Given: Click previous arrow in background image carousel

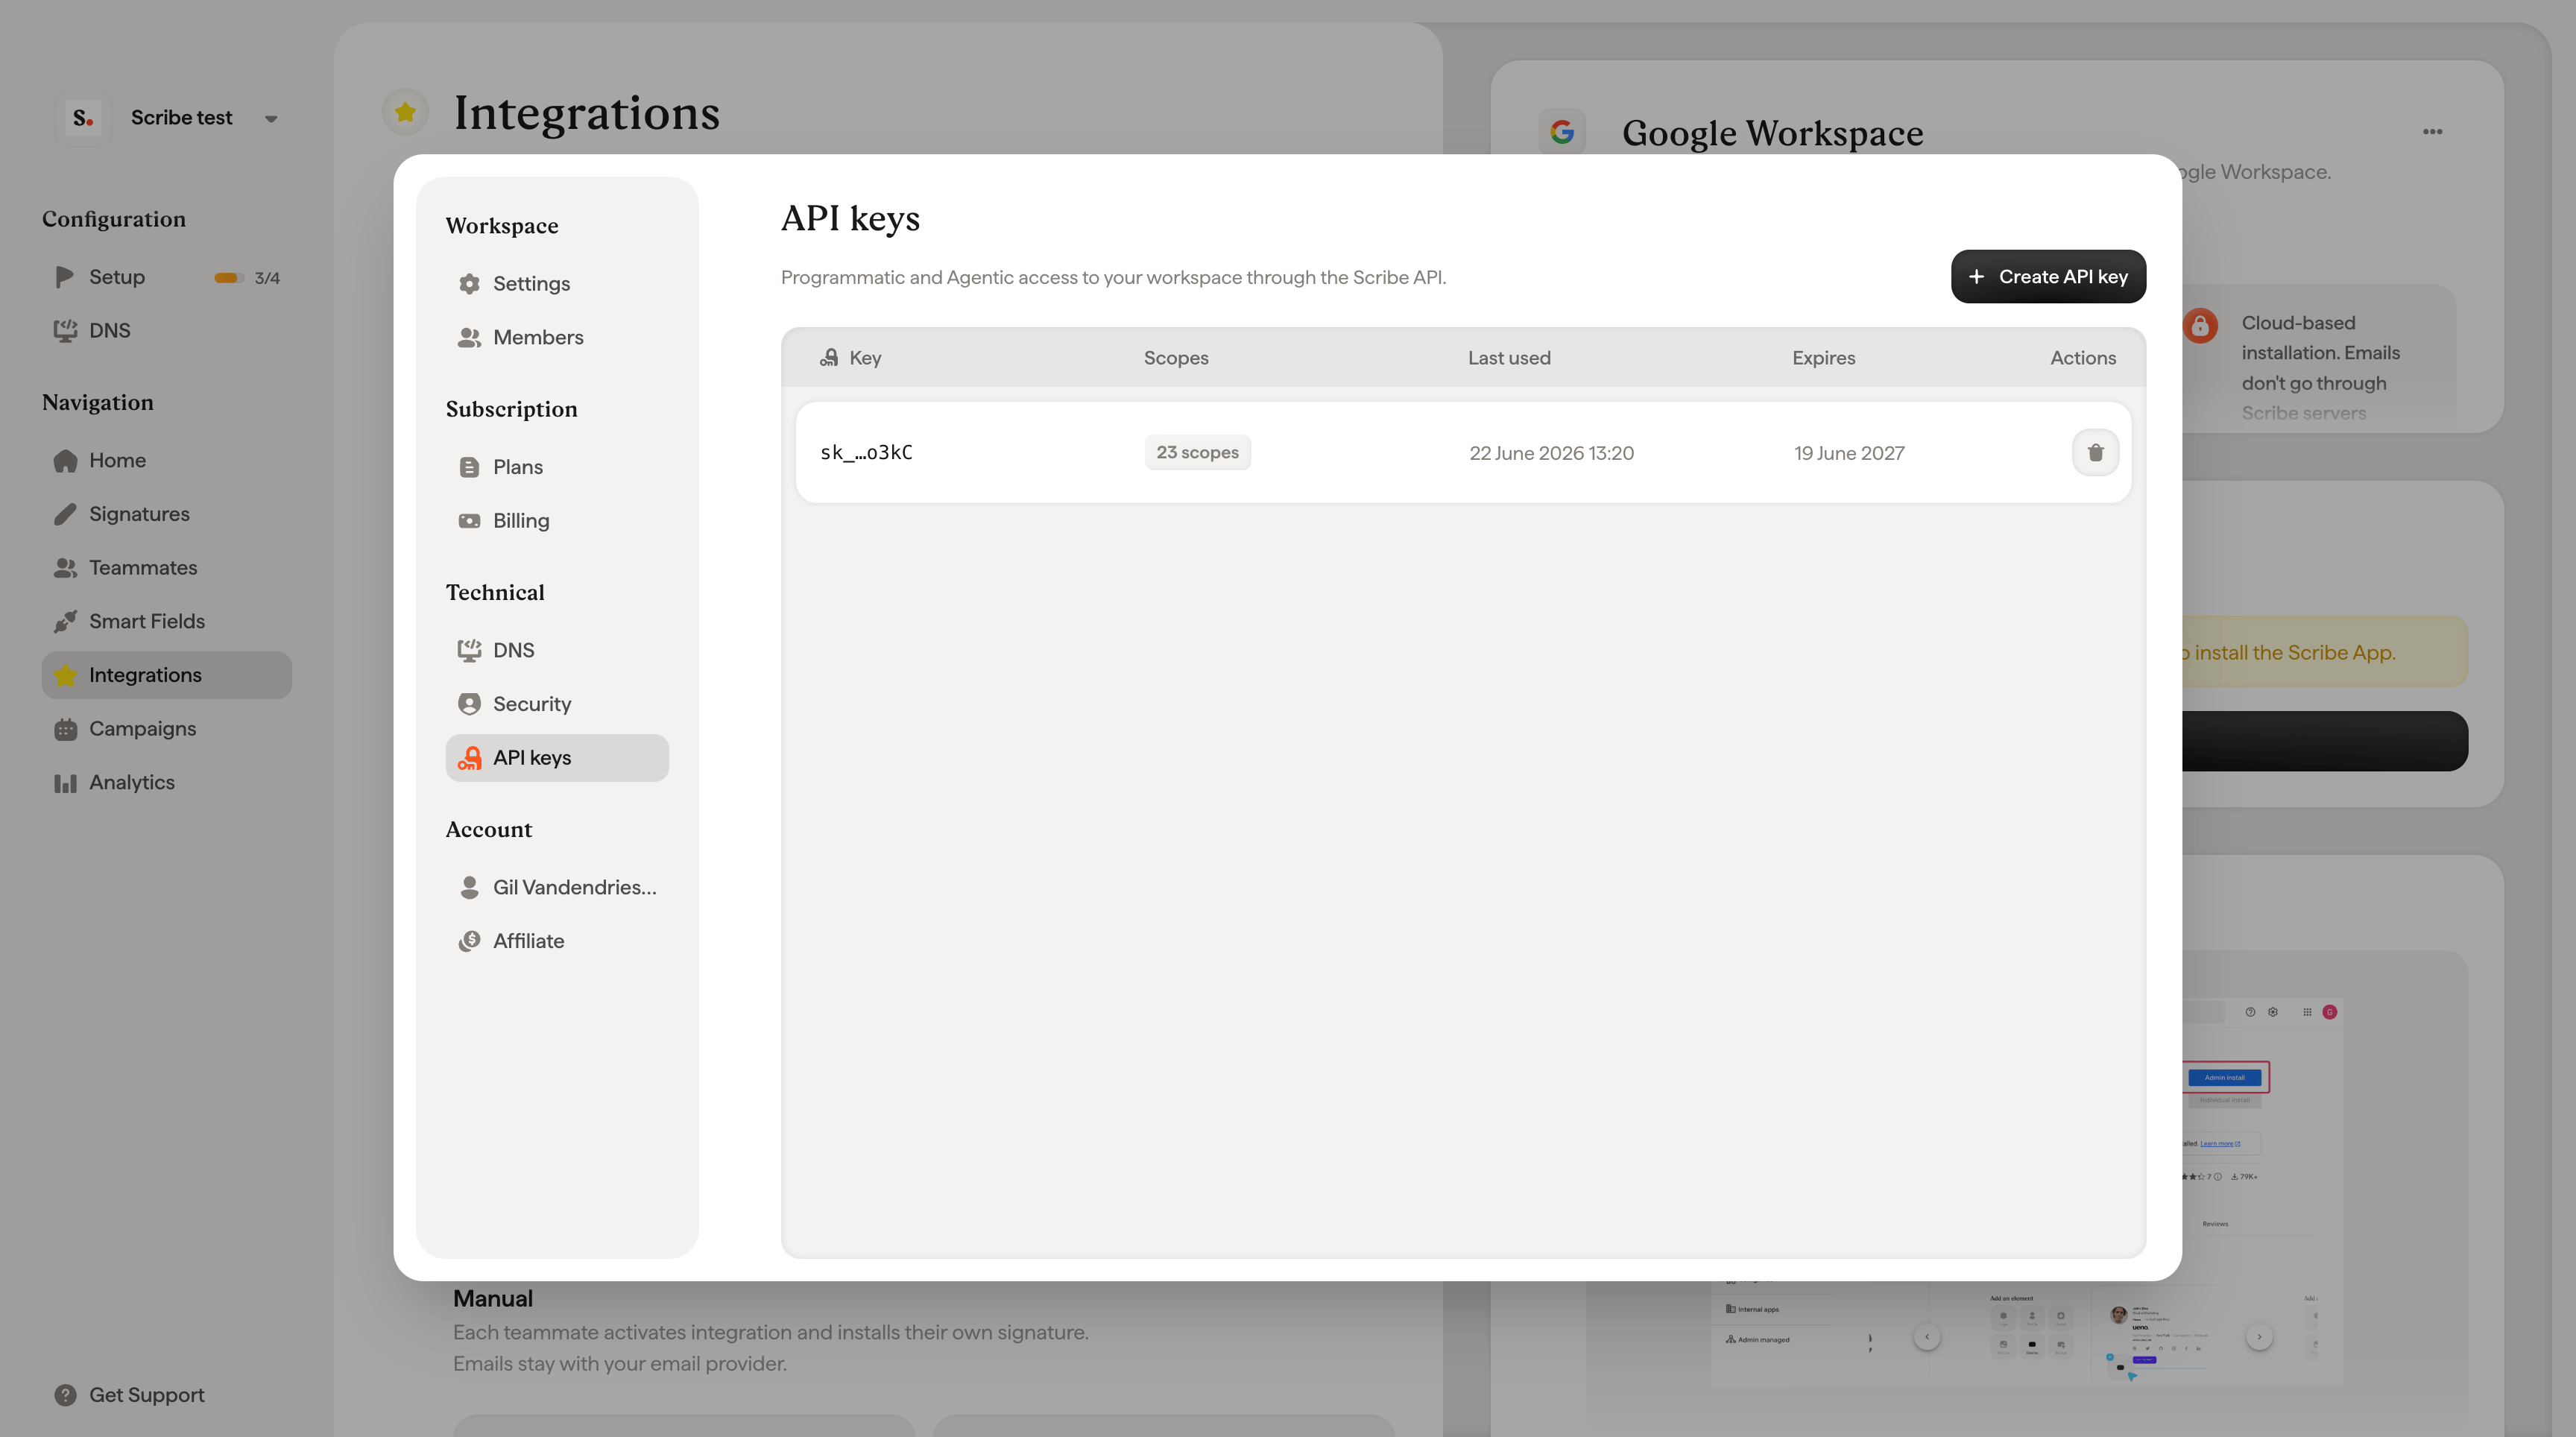Looking at the screenshot, I should 1926,1337.
